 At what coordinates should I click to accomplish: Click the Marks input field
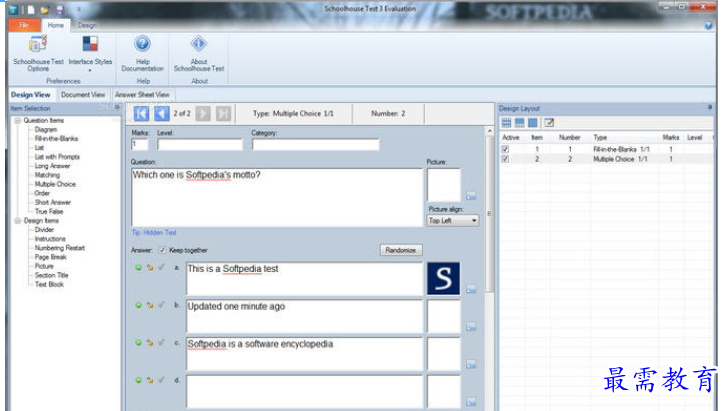(140, 145)
